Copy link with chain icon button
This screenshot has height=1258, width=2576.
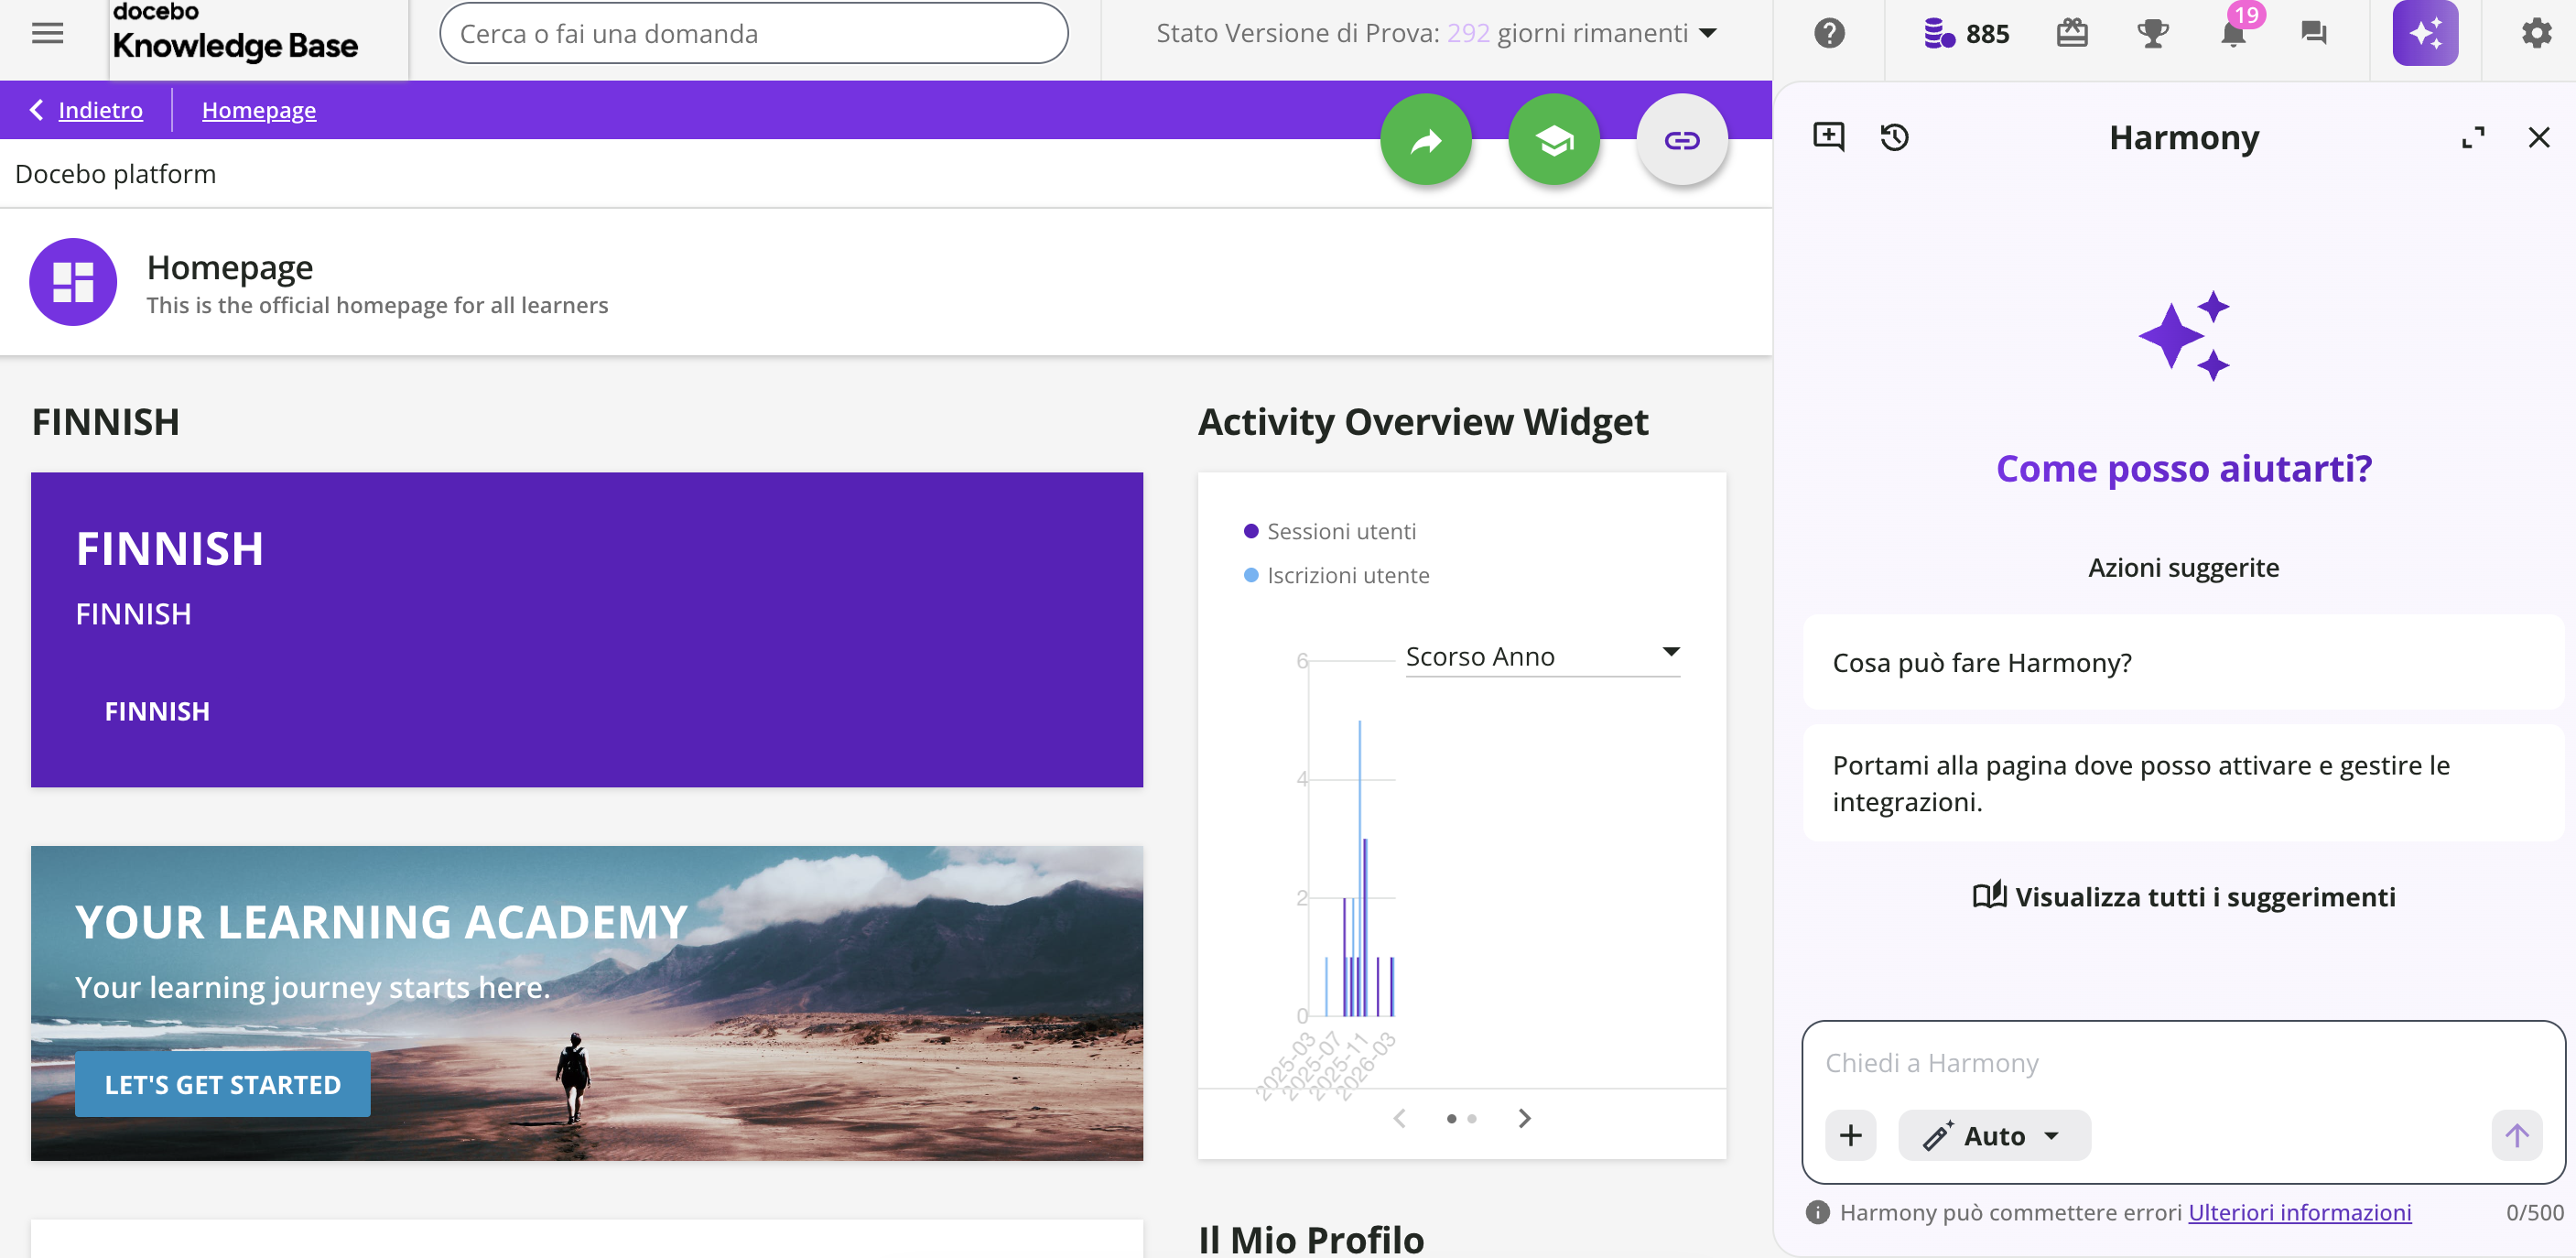(x=1681, y=140)
